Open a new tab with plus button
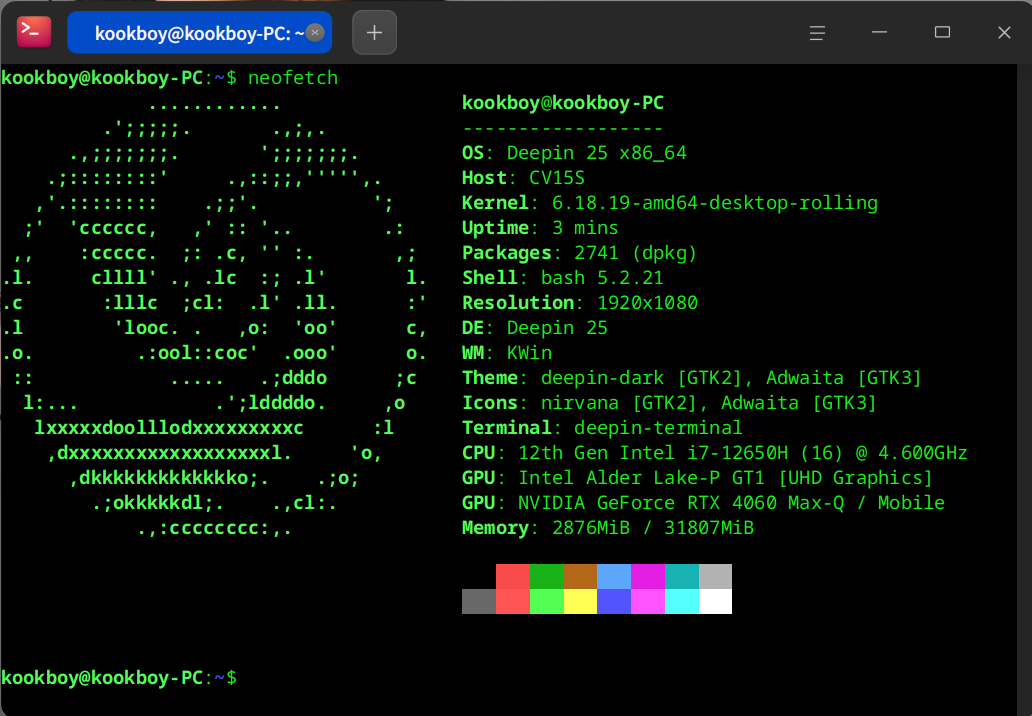The height and width of the screenshot is (716, 1032). [374, 33]
